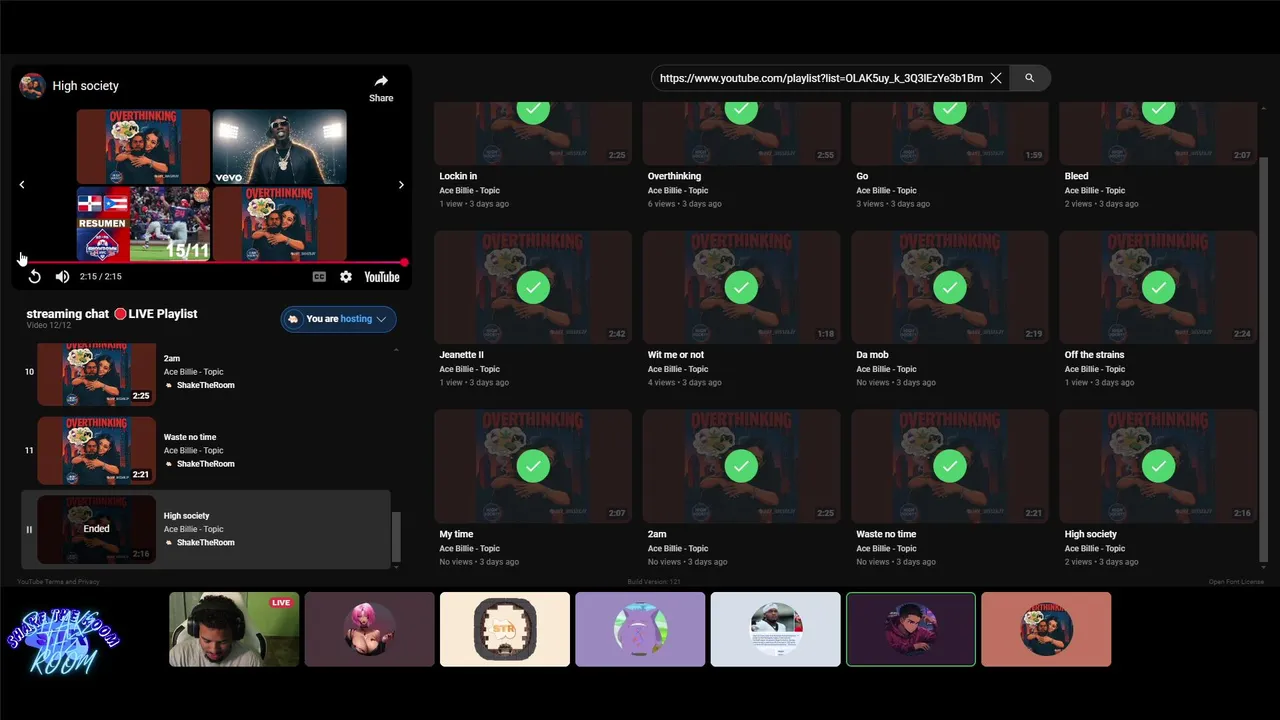Click the vevo suggested video thumbnail

[x=280, y=147]
